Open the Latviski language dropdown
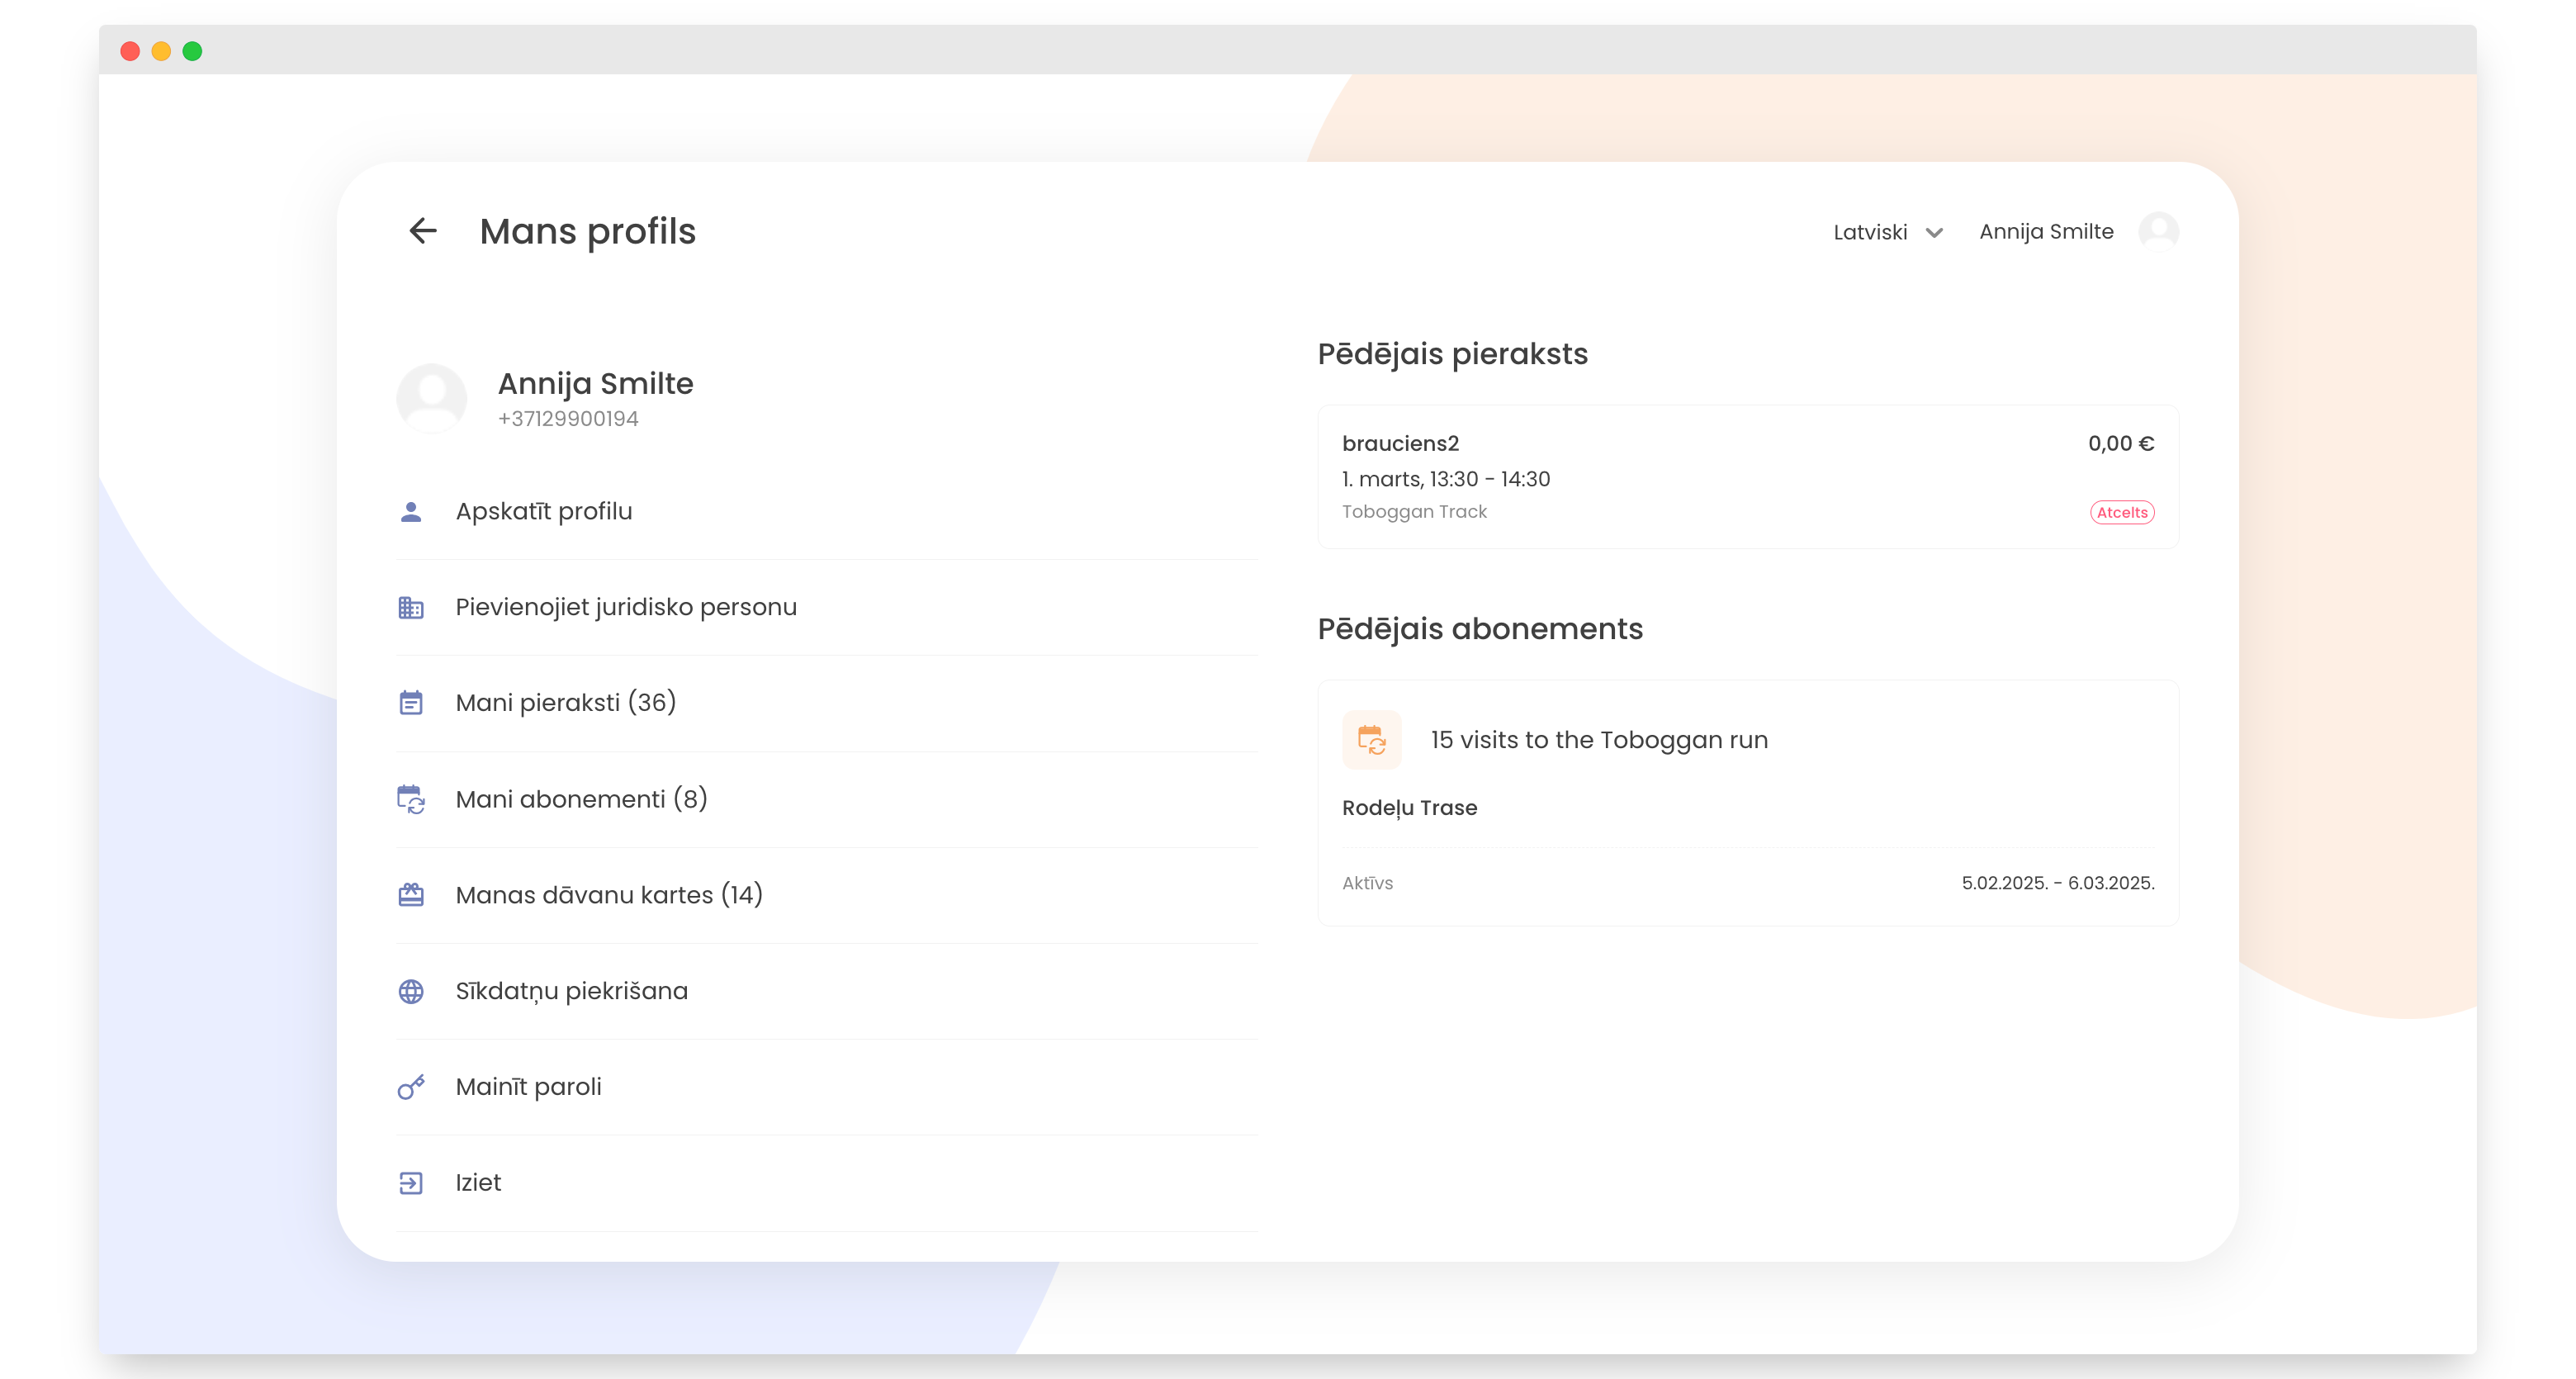Image resolution: width=2576 pixels, height=1379 pixels. (1870, 232)
